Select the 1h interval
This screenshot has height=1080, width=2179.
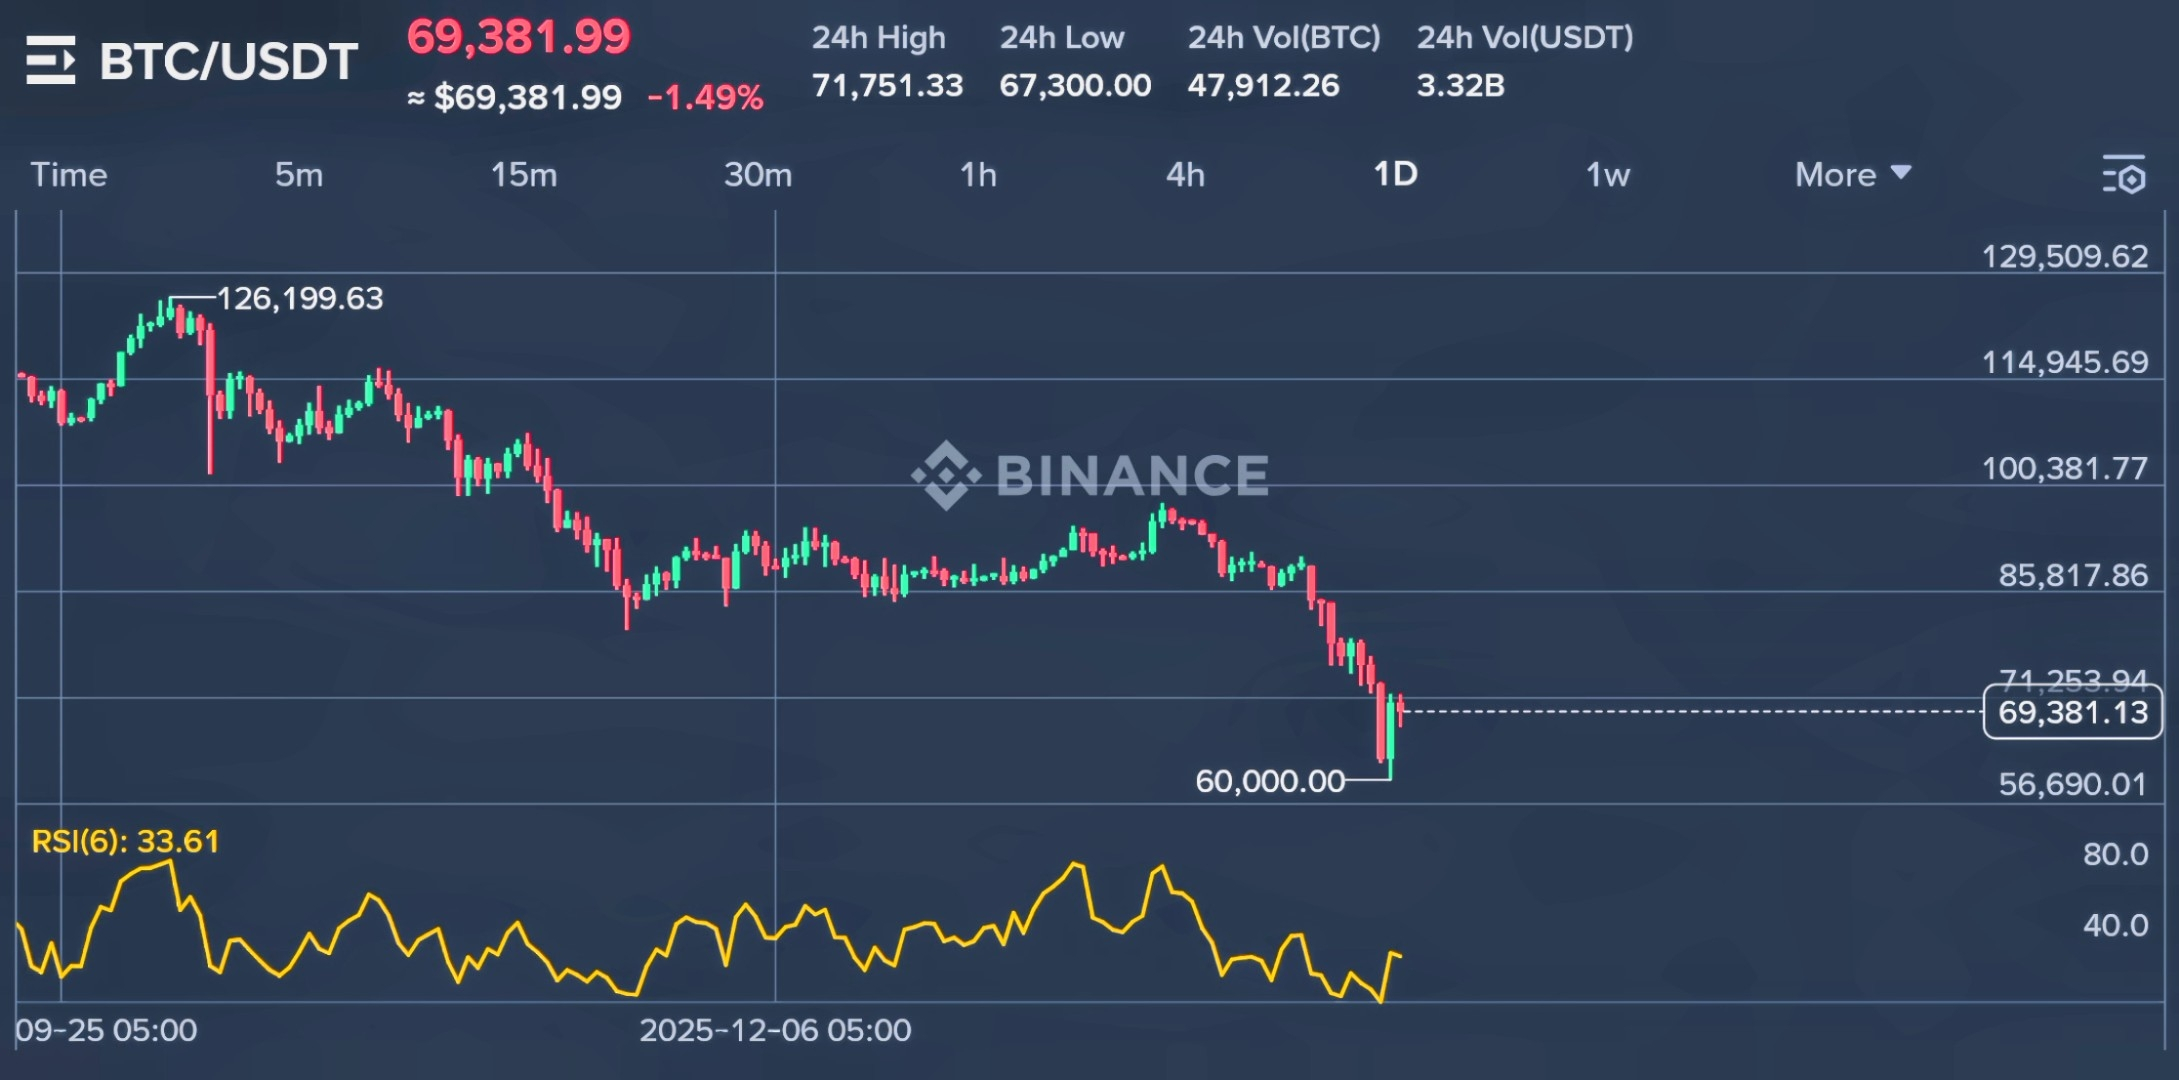tap(978, 175)
